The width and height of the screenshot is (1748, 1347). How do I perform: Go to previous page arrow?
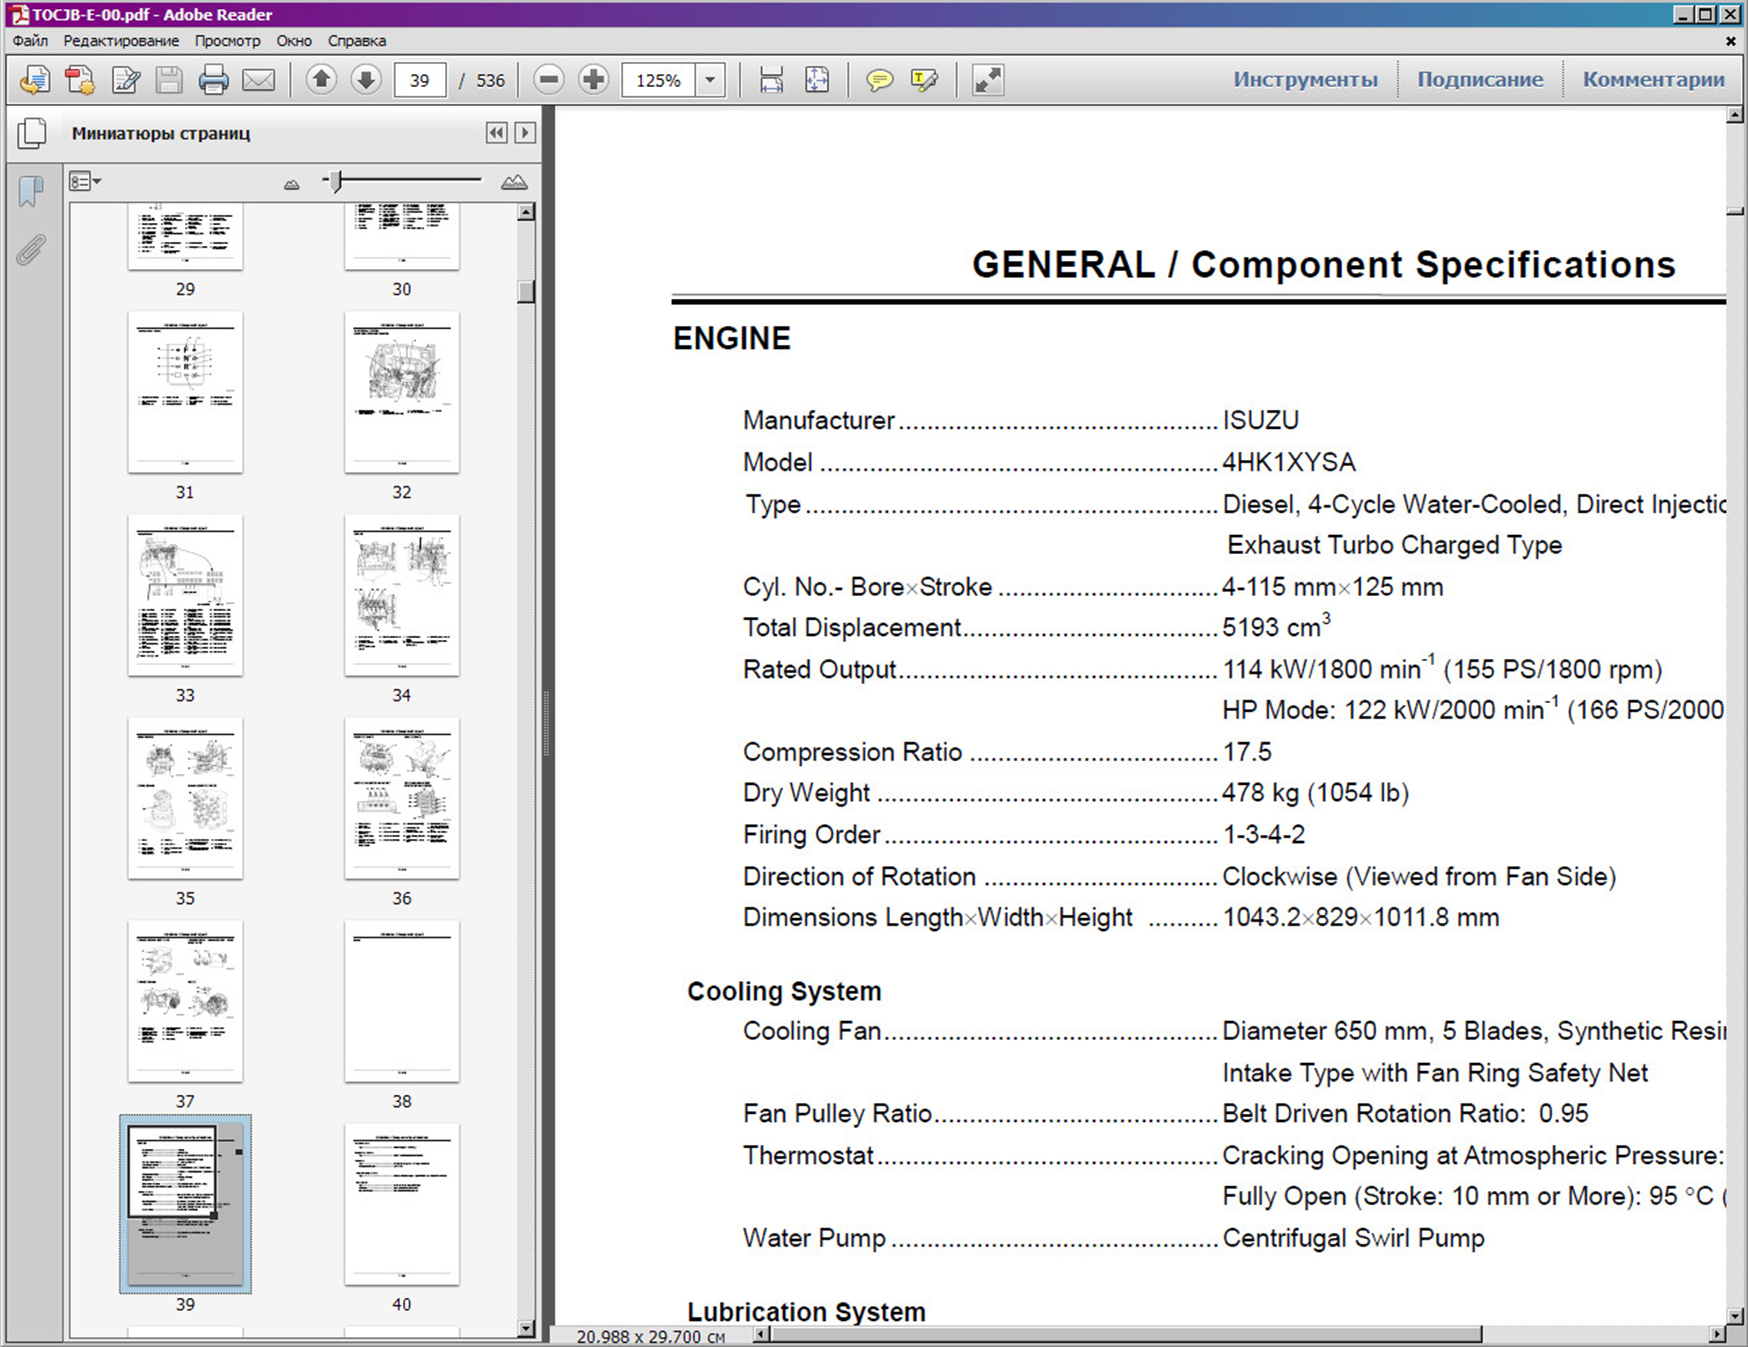[x=321, y=80]
